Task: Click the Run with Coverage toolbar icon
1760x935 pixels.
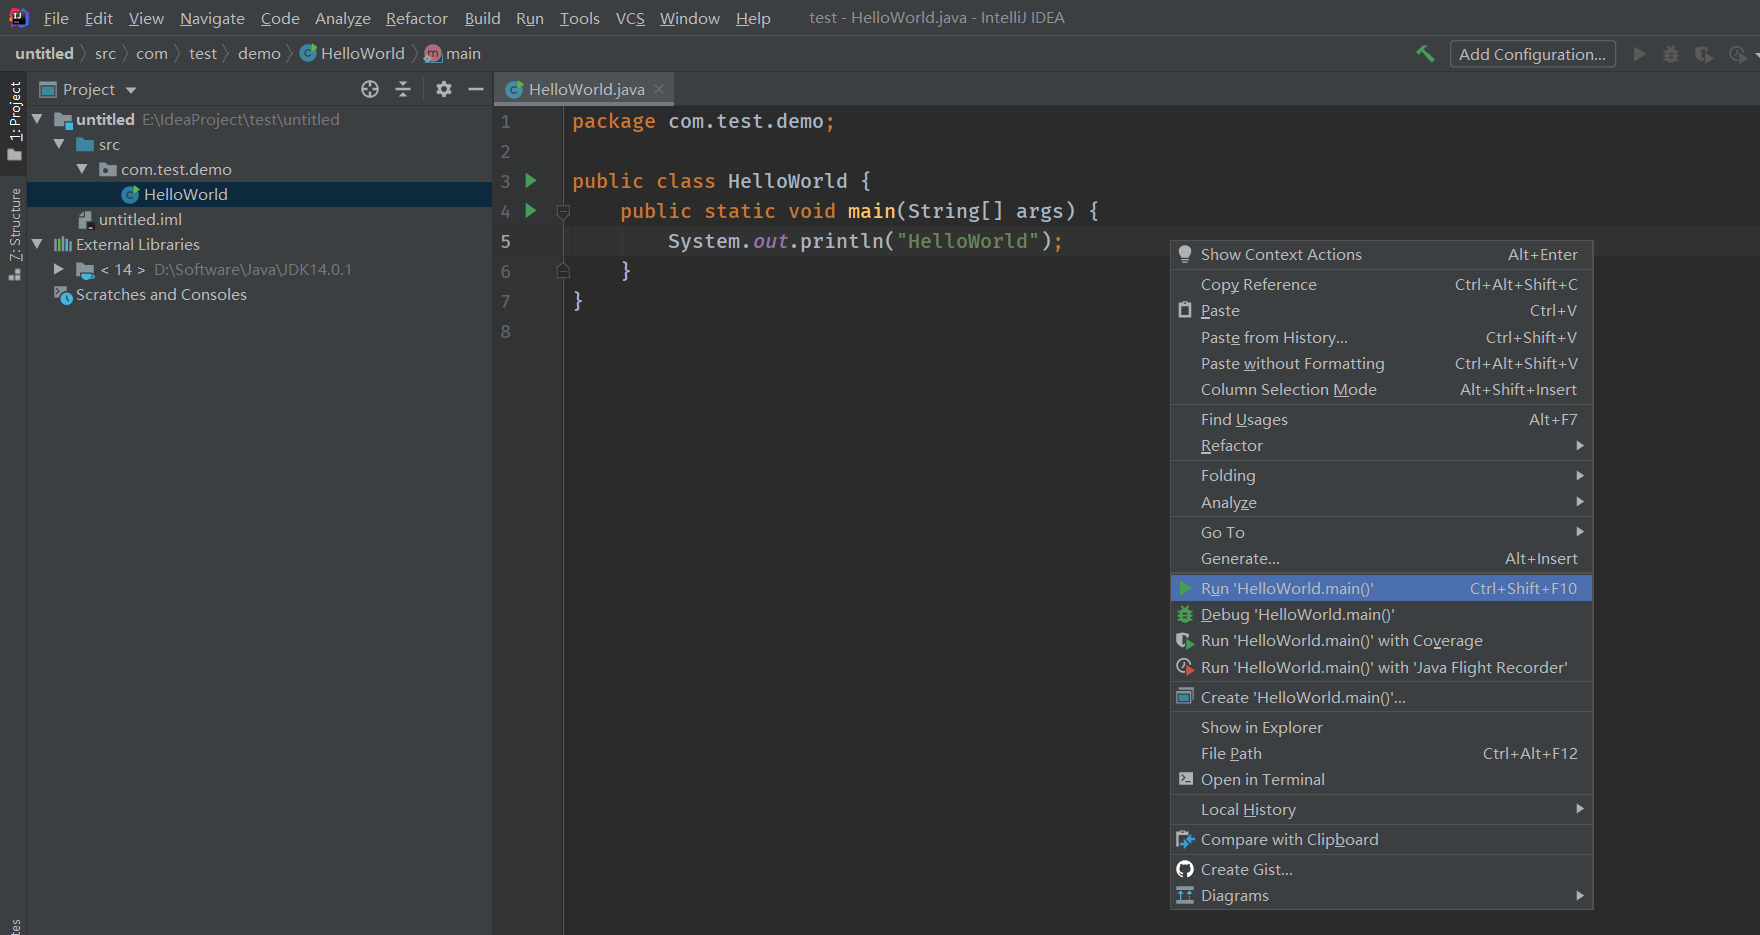Action: tap(1704, 54)
